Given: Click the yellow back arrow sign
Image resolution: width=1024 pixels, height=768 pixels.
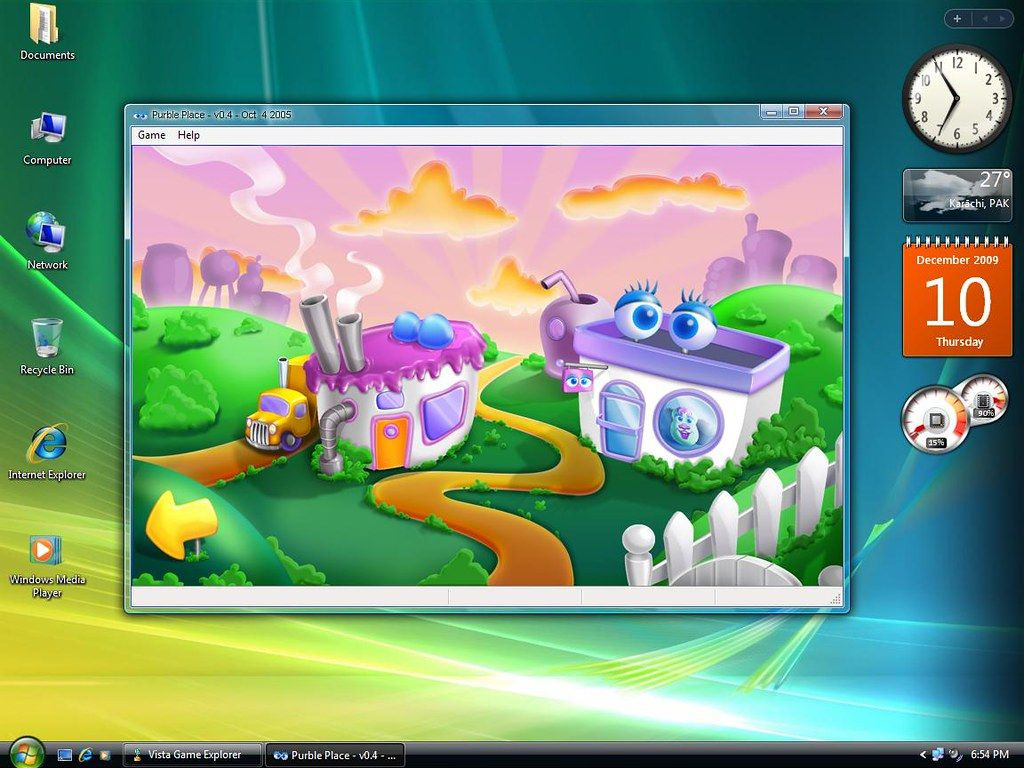Looking at the screenshot, I should point(180,524).
